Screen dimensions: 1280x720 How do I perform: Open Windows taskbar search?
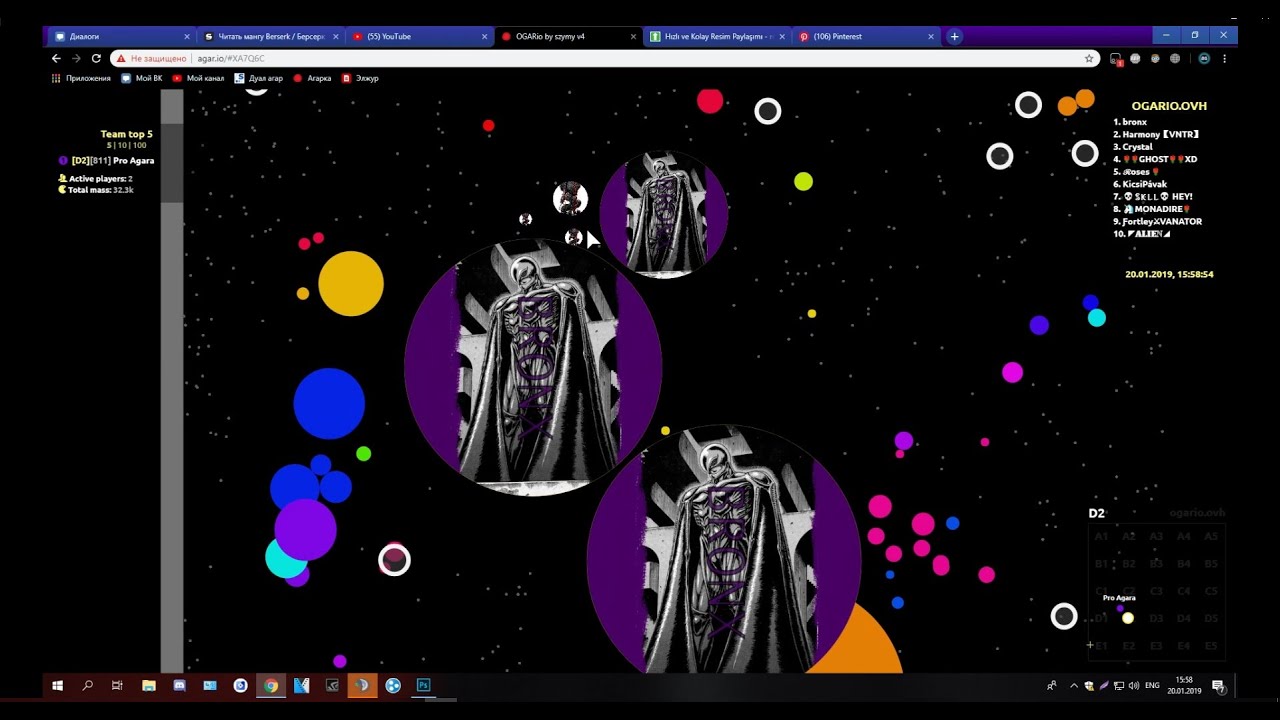coord(87,686)
